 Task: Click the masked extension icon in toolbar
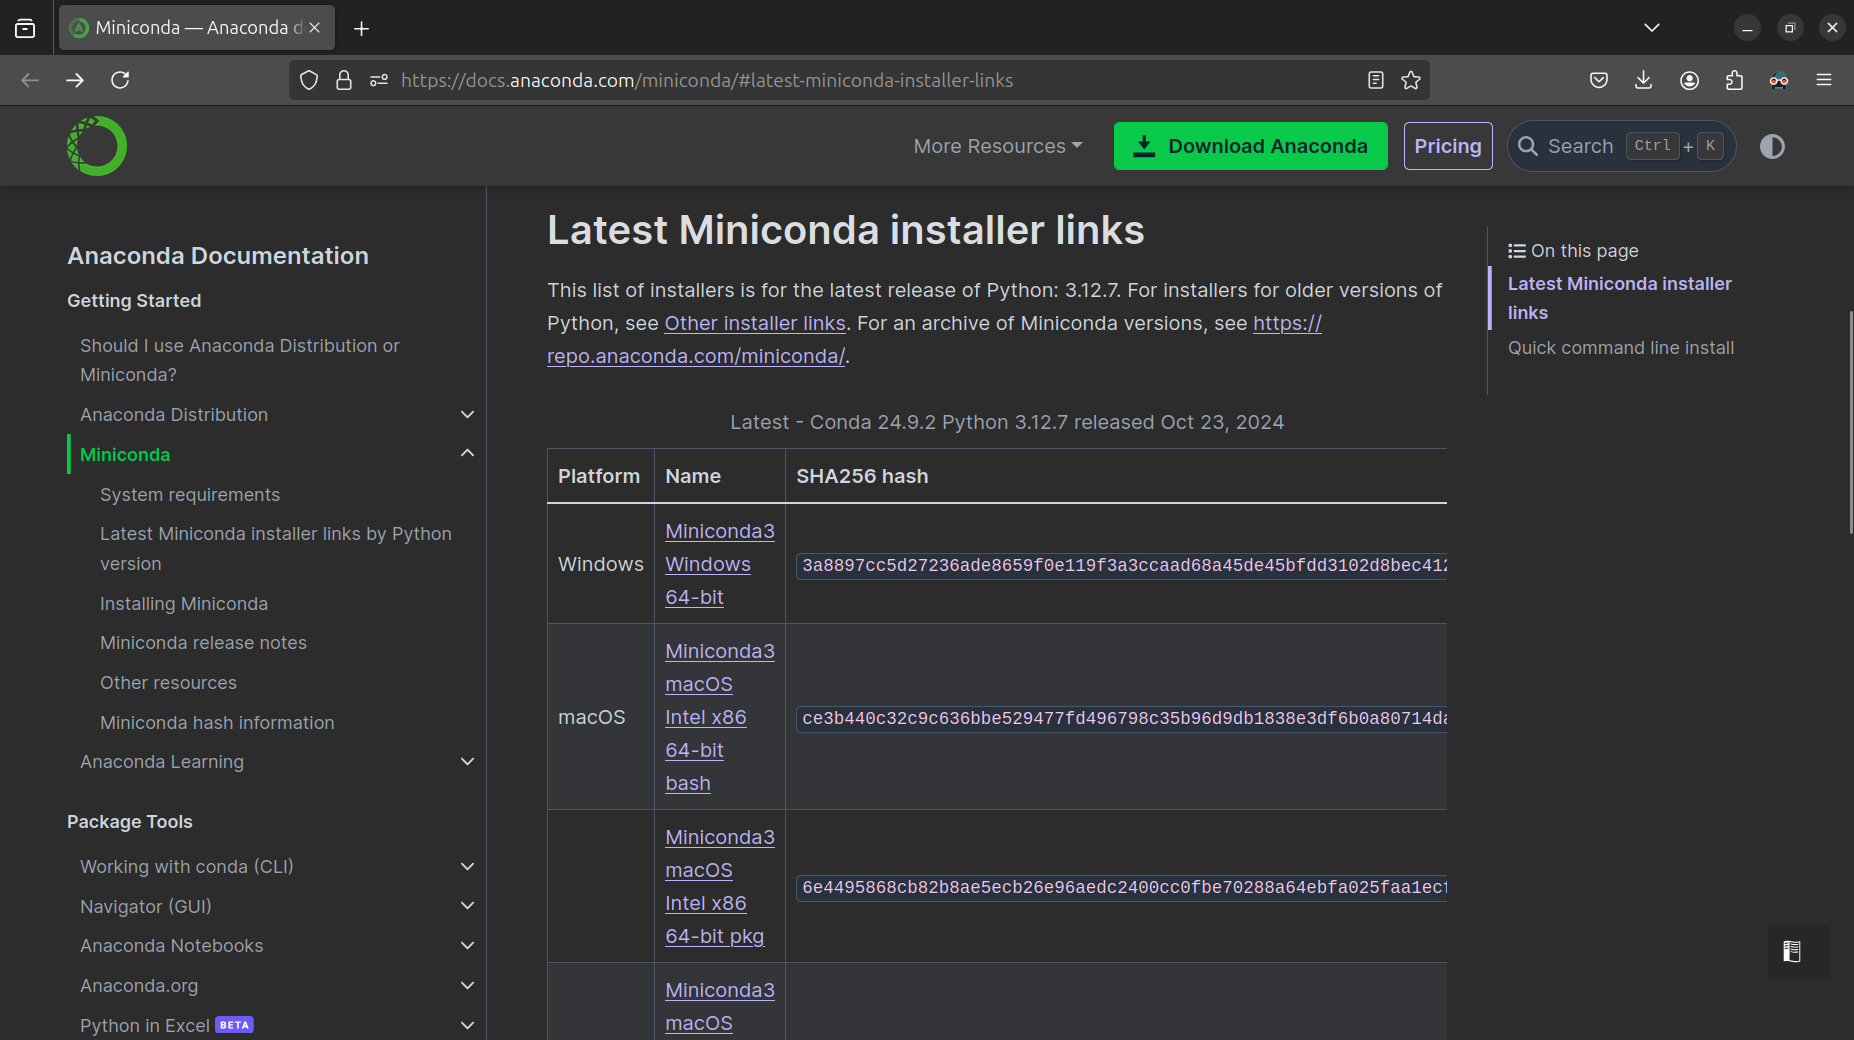coord(1779,80)
